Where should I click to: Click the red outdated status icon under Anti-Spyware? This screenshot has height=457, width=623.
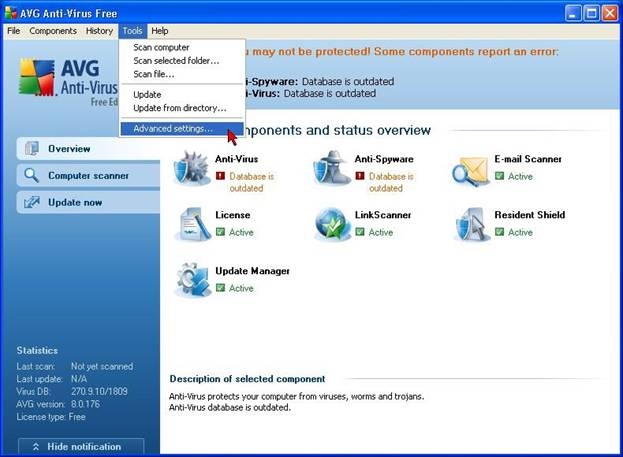tap(360, 176)
